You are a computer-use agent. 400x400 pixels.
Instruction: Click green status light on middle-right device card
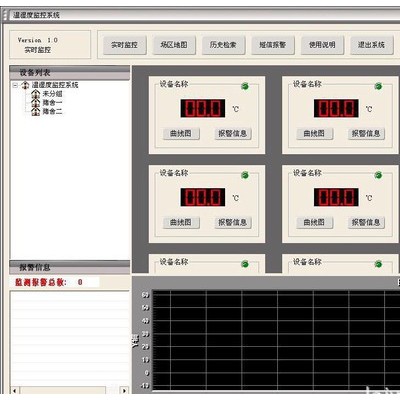click(x=378, y=175)
